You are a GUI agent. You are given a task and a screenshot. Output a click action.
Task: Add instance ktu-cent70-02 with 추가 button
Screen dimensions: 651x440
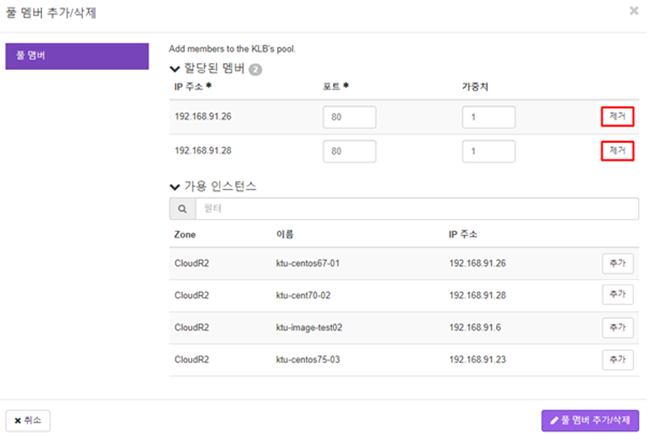pos(618,295)
